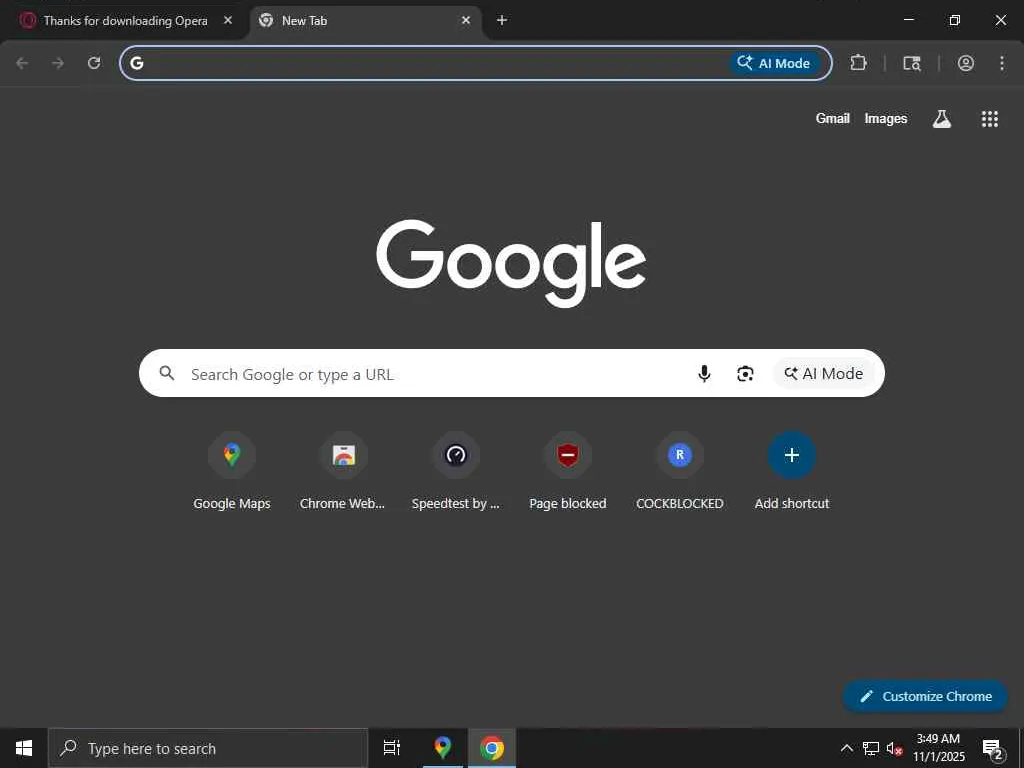Viewport: 1024px width, 768px height.
Task: Open the tab search icon in toolbar
Action: (x=912, y=63)
